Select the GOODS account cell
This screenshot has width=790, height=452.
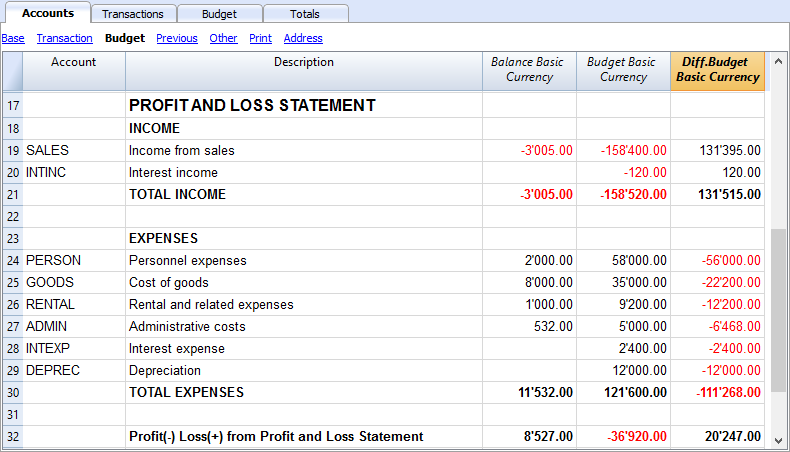(74, 283)
